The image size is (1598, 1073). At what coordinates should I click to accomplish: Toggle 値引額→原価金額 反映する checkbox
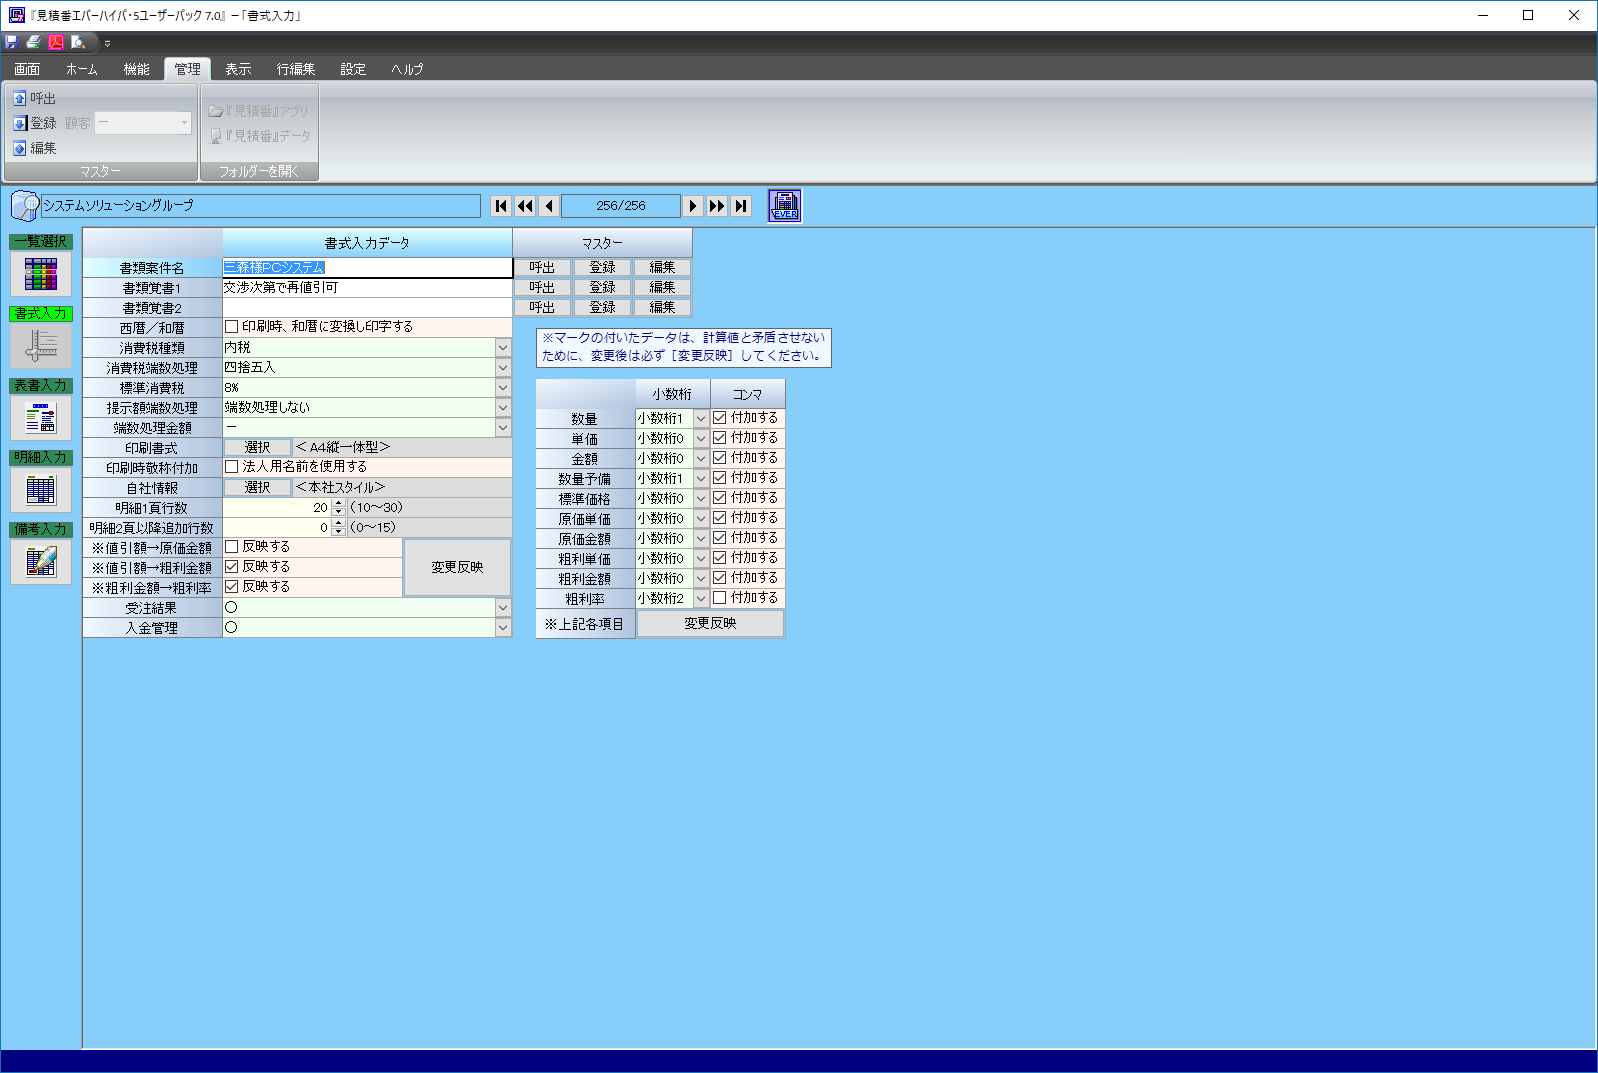point(232,547)
